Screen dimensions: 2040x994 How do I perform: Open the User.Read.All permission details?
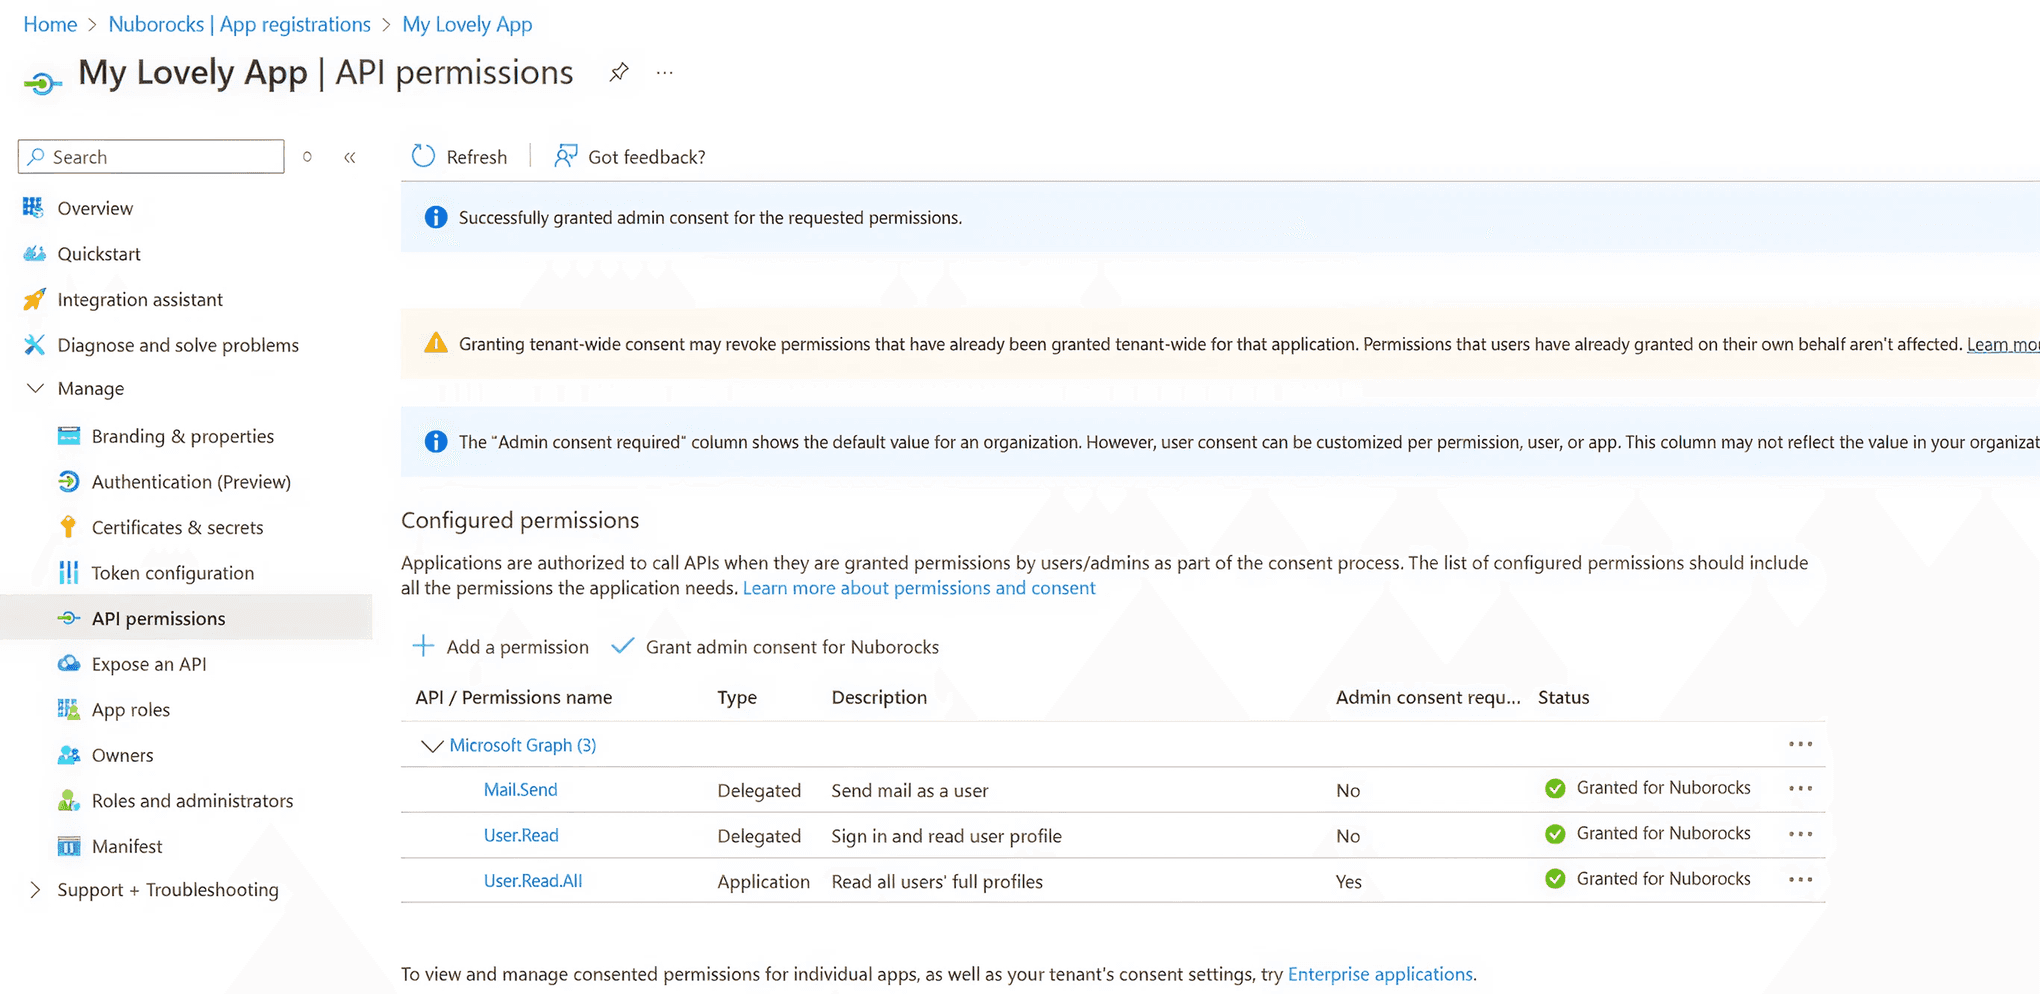[533, 881]
